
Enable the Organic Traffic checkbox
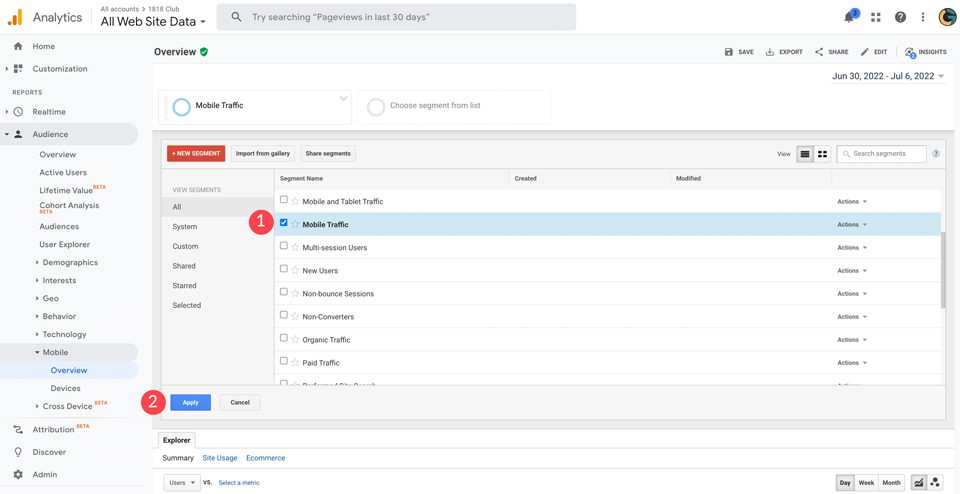click(x=284, y=339)
